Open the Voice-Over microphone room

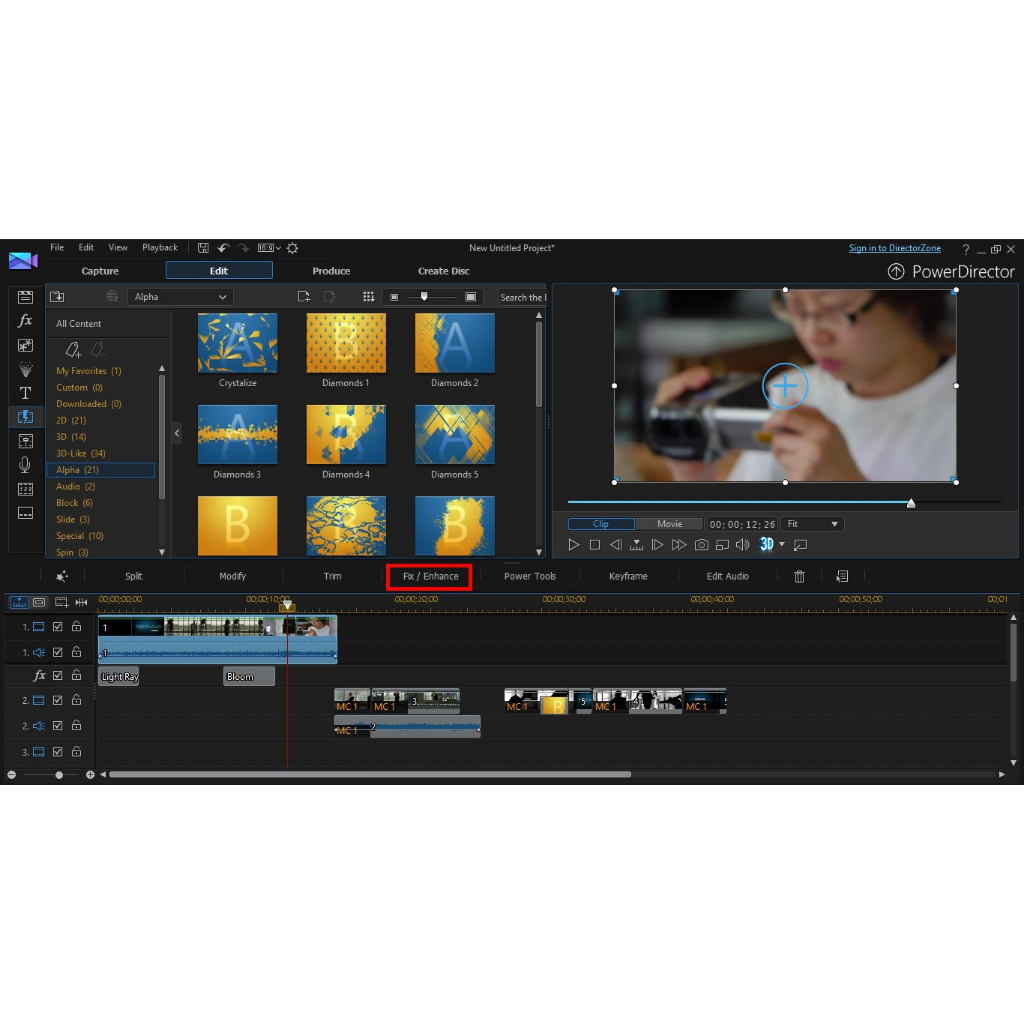coord(25,465)
